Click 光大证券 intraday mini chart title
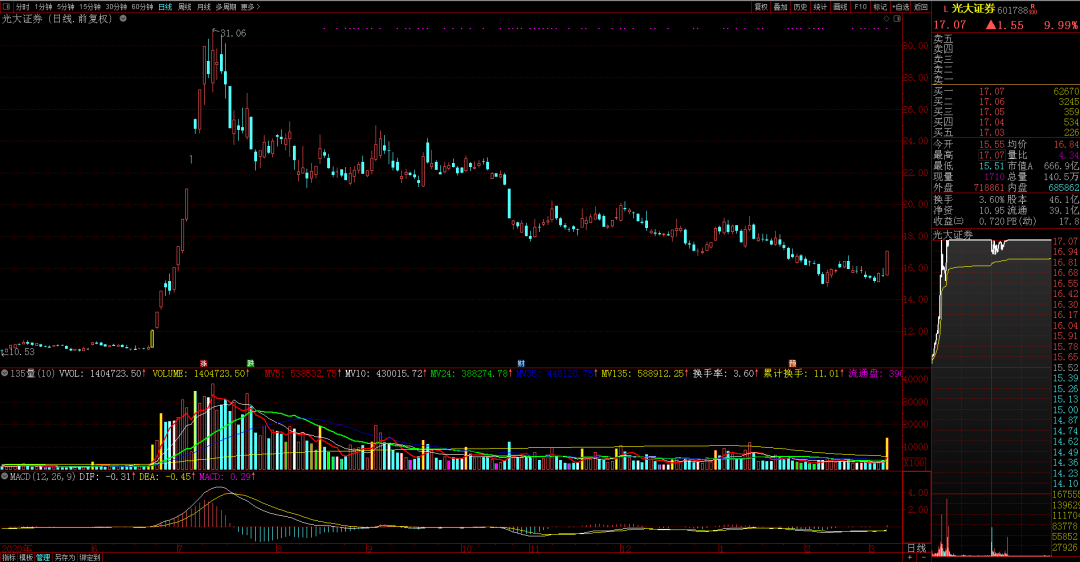1080x562 pixels. (x=953, y=235)
